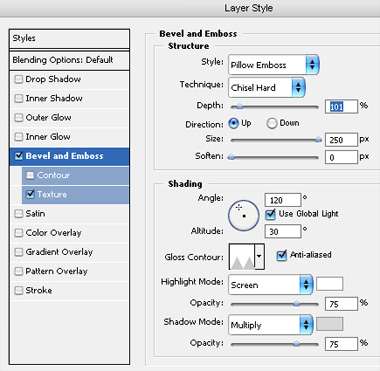The image size is (380, 371).
Task: Open the Gloss Contour picker arrow
Action: [260, 256]
